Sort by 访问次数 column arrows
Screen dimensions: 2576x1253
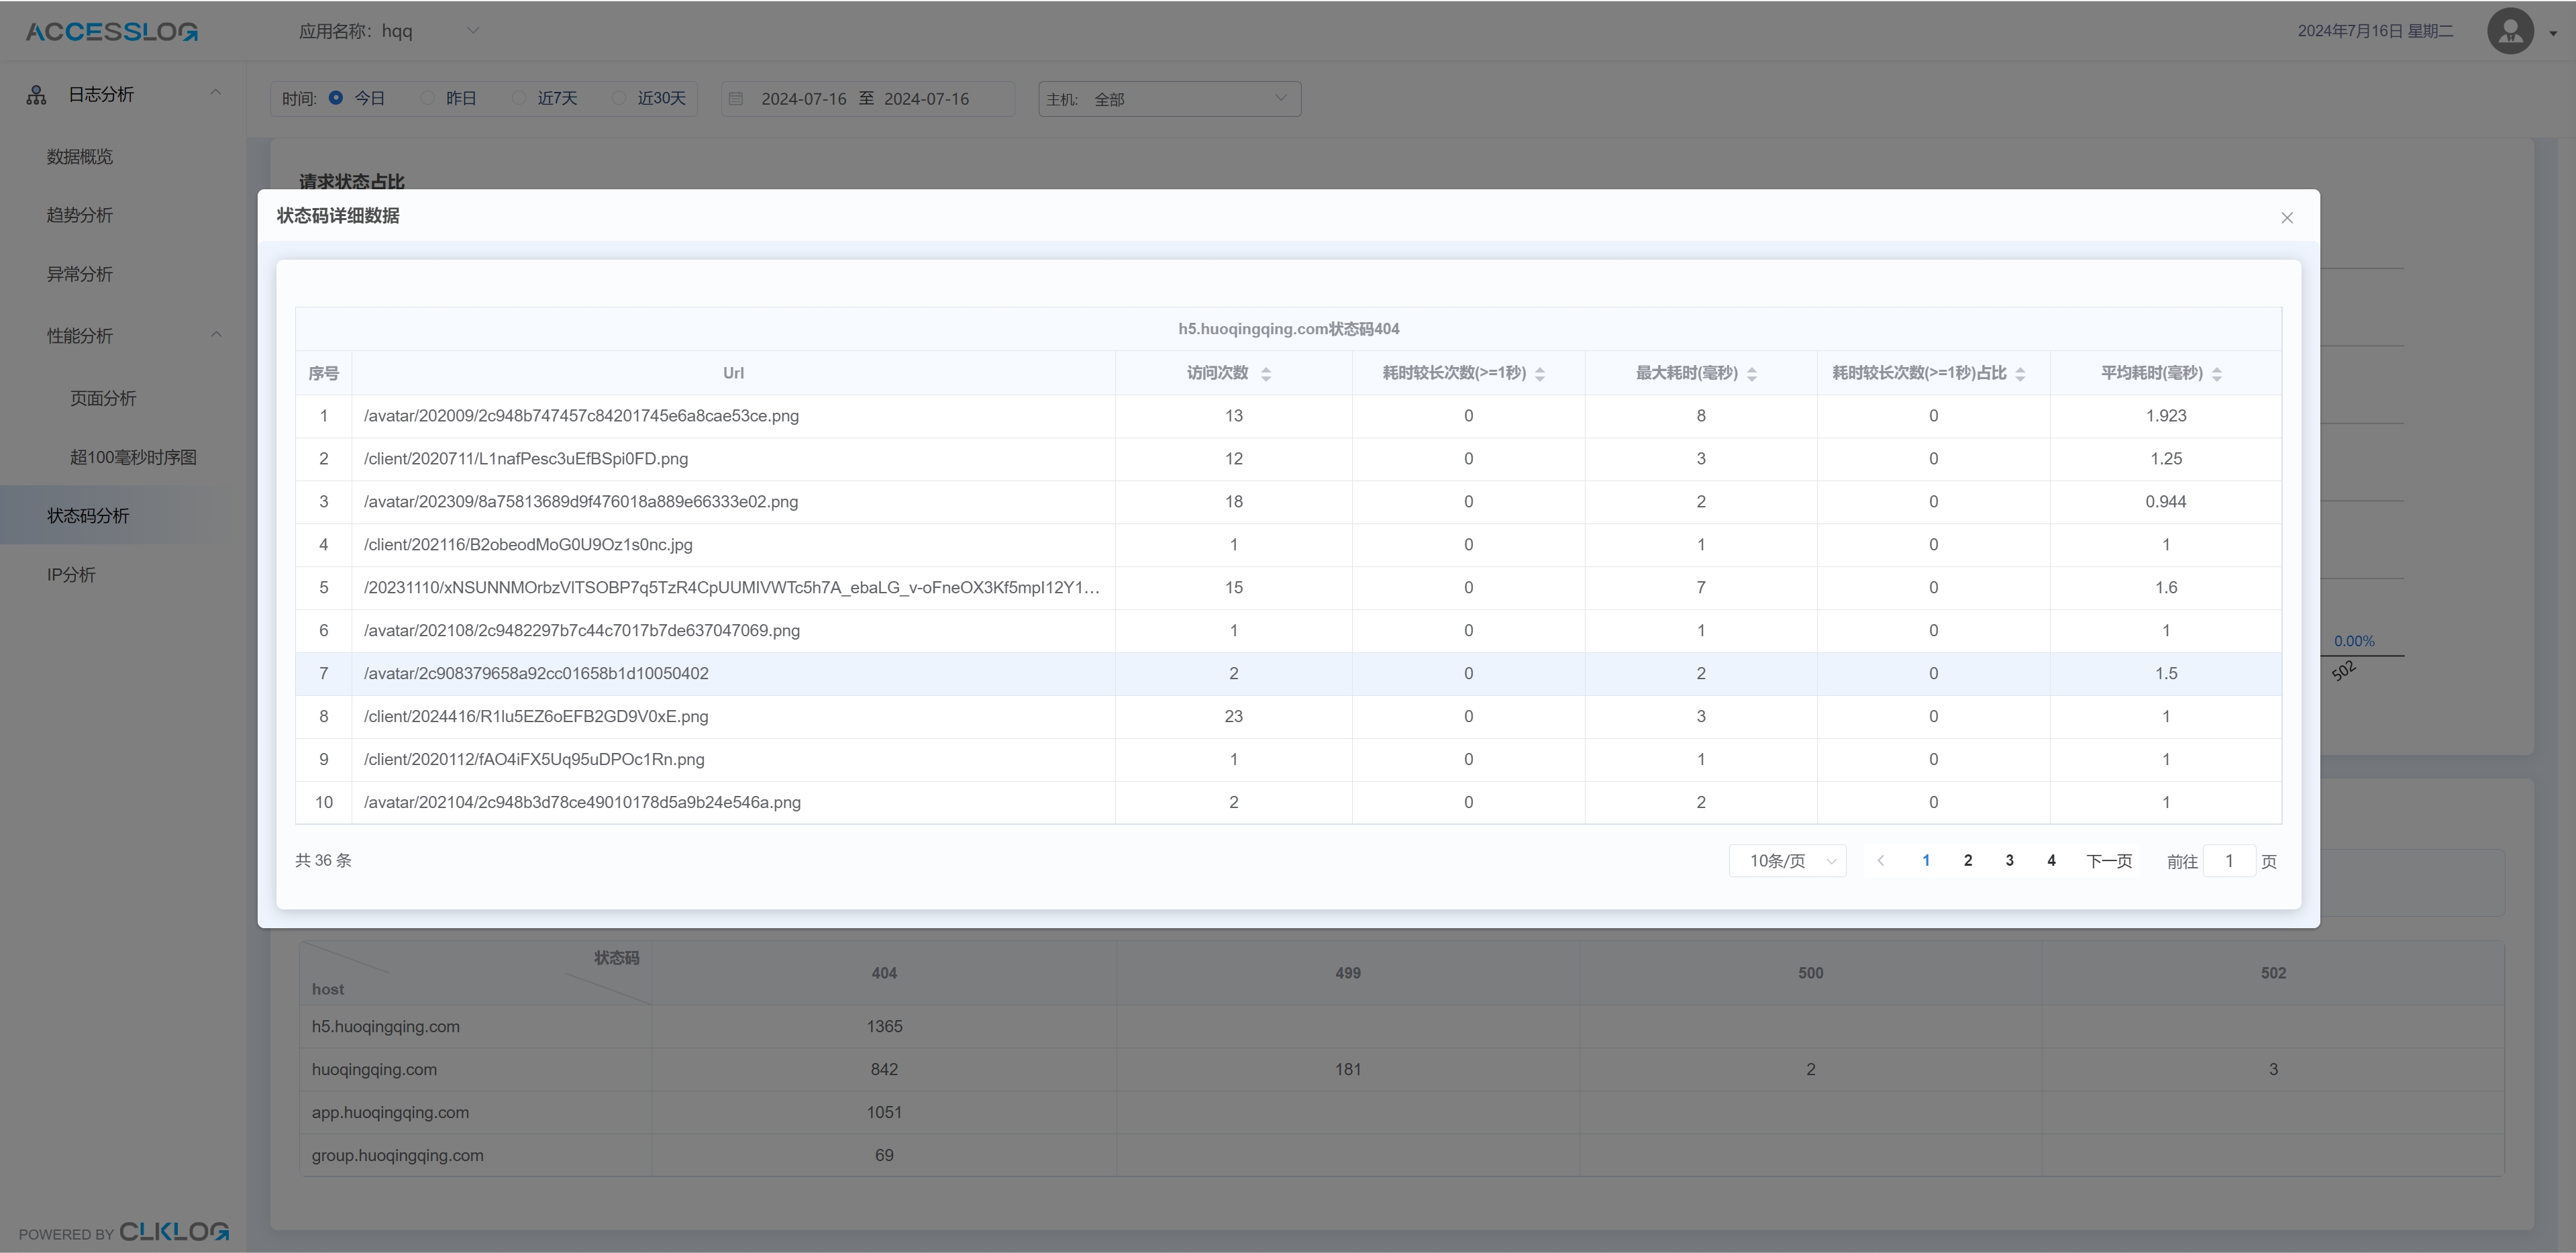[1266, 374]
